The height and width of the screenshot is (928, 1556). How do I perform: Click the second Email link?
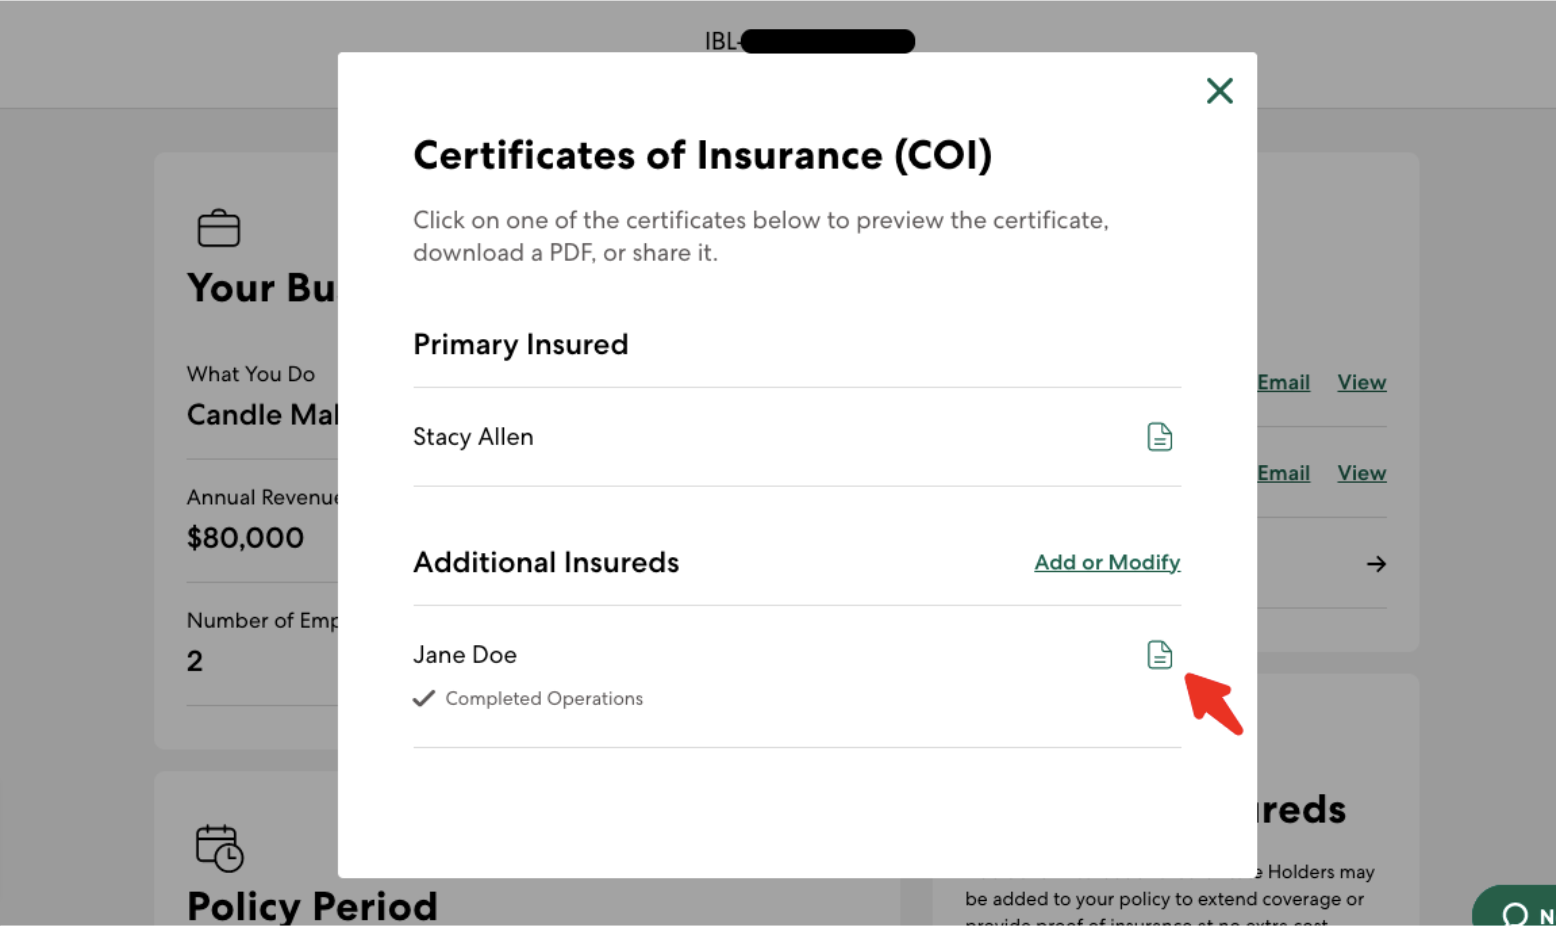pos(1284,473)
